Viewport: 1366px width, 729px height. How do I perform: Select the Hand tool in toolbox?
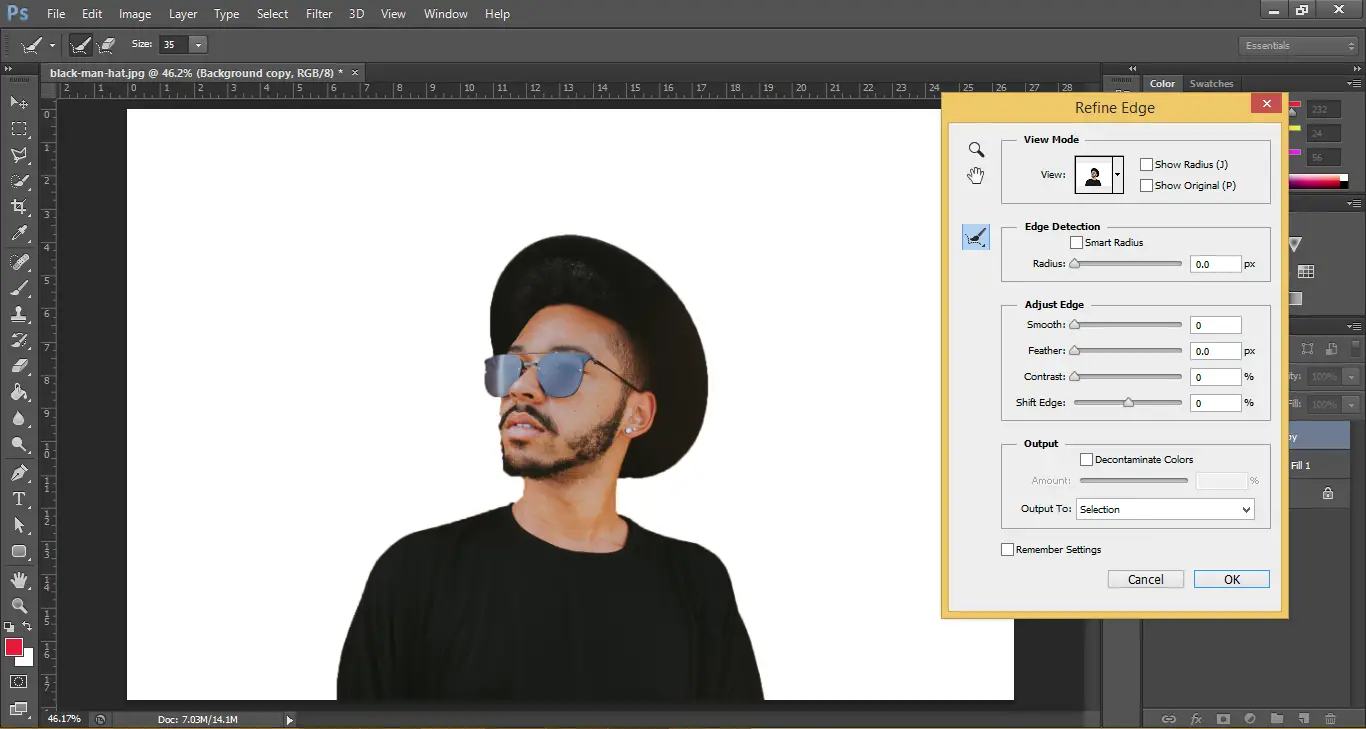point(19,580)
